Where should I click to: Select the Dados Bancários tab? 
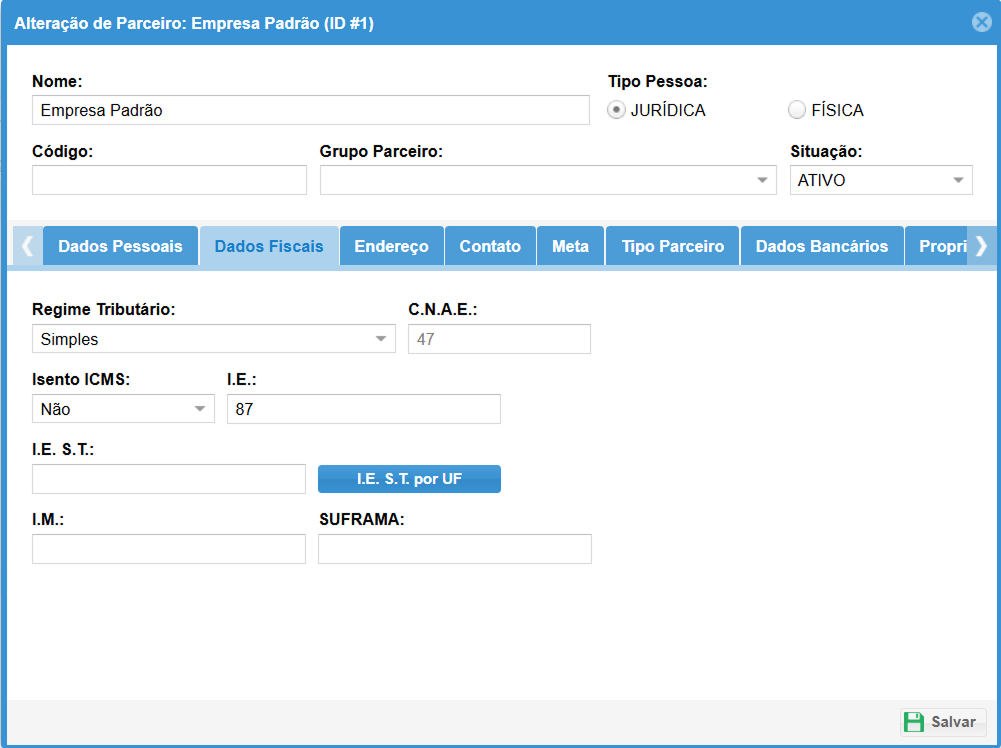(821, 246)
